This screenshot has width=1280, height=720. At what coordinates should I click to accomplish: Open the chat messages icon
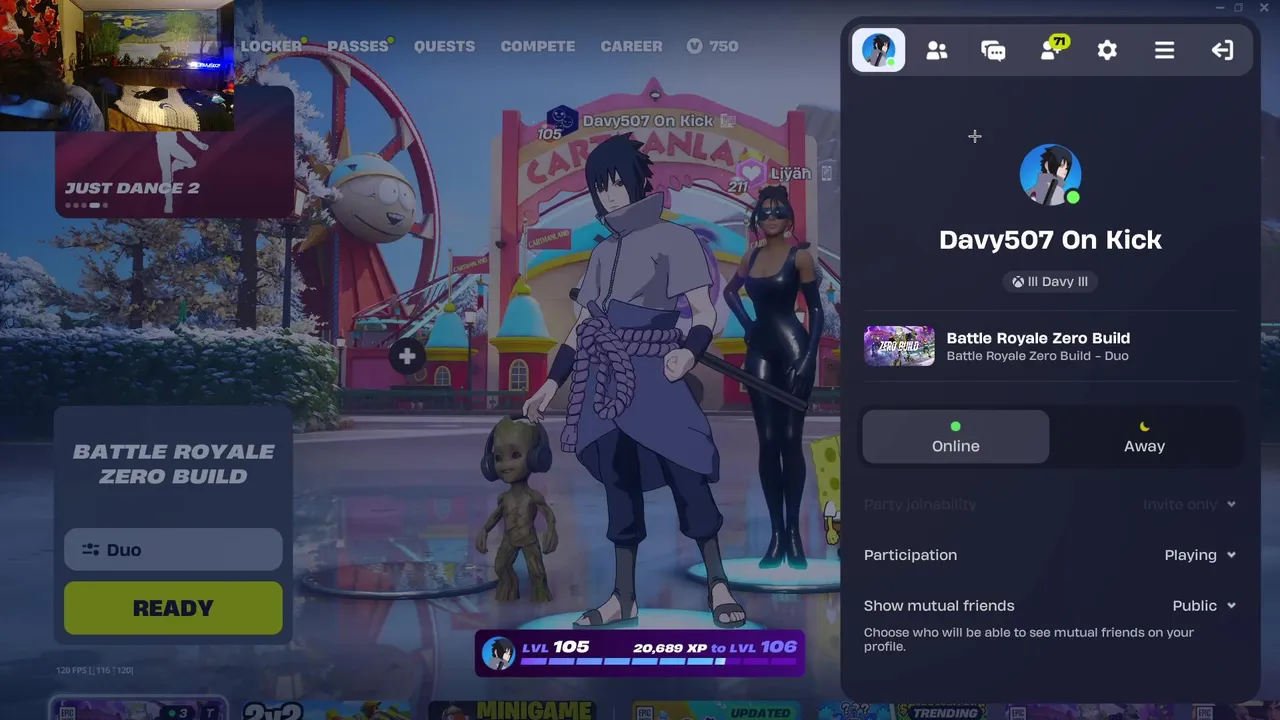tap(993, 50)
